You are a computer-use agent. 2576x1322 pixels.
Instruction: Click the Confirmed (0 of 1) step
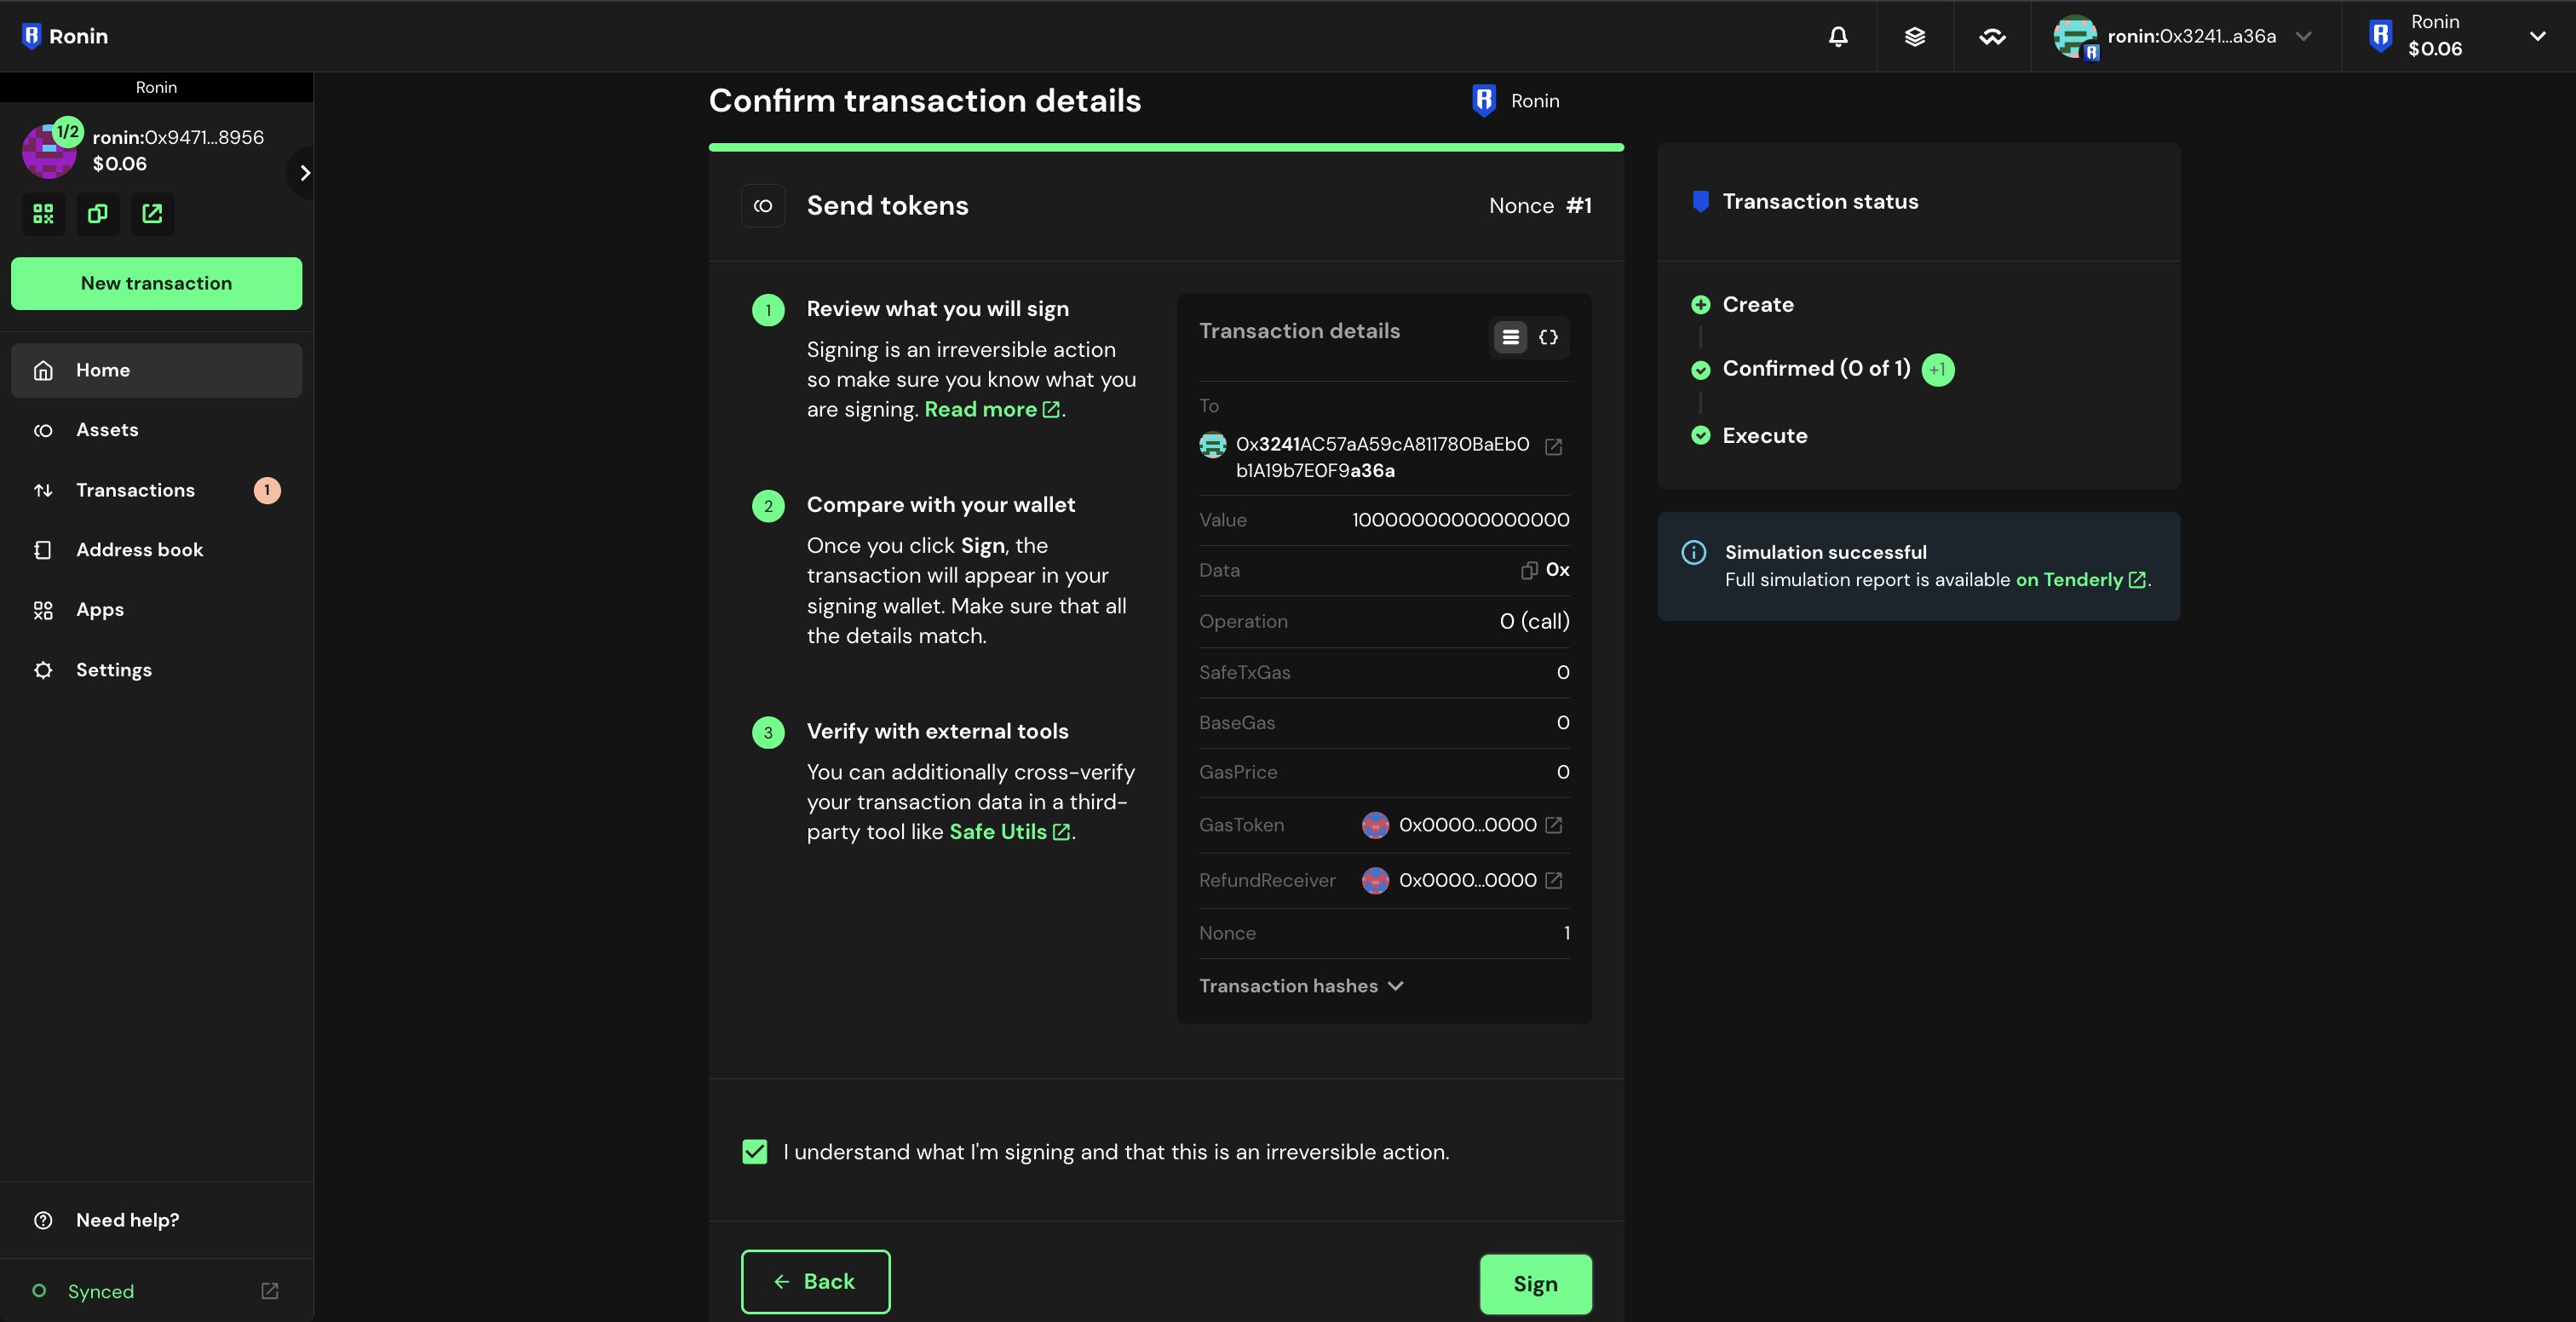click(1815, 369)
